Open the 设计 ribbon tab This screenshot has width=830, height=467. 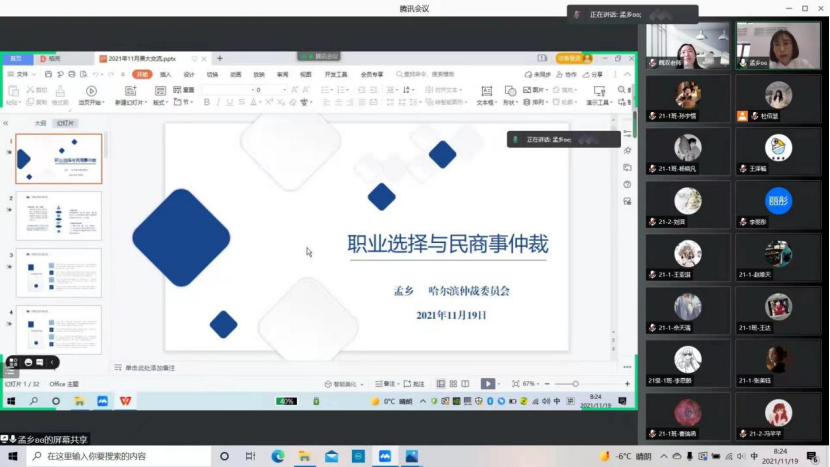189,74
